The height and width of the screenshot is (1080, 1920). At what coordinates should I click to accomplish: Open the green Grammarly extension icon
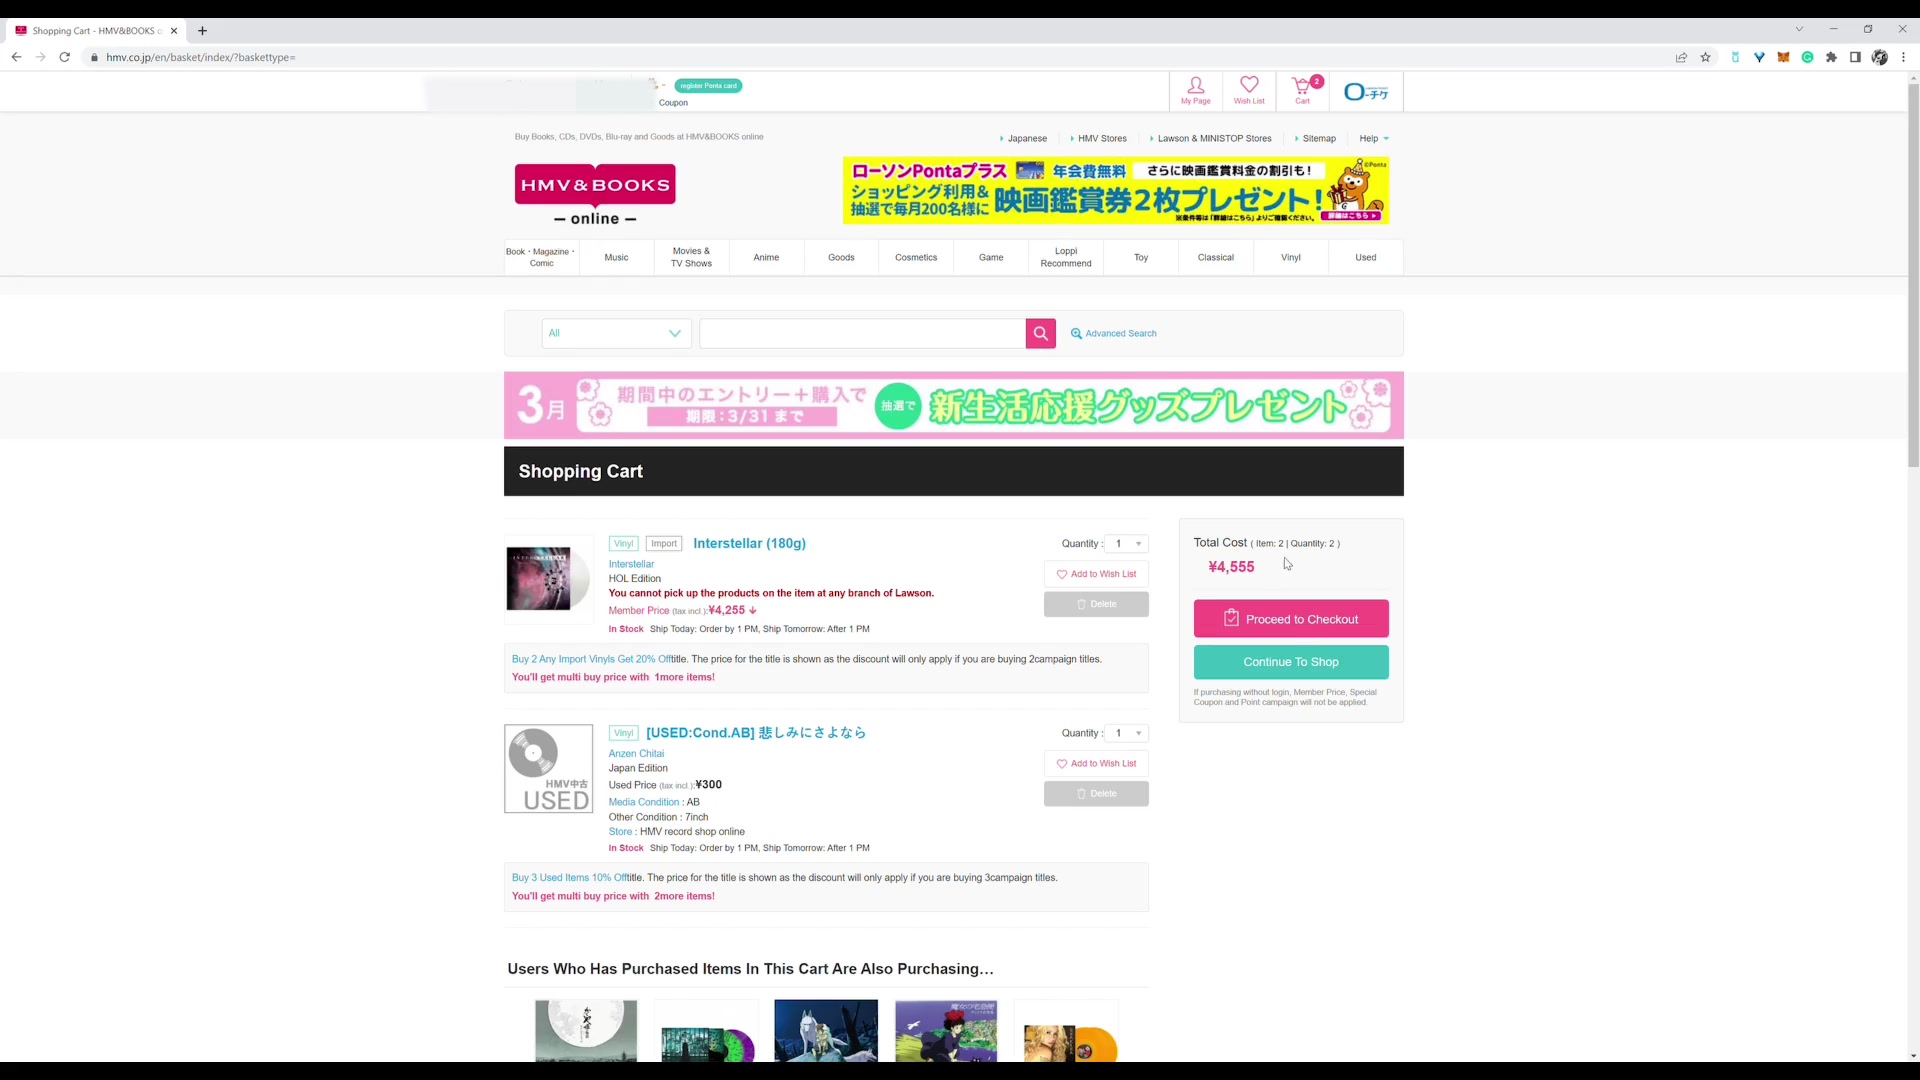tap(1807, 57)
